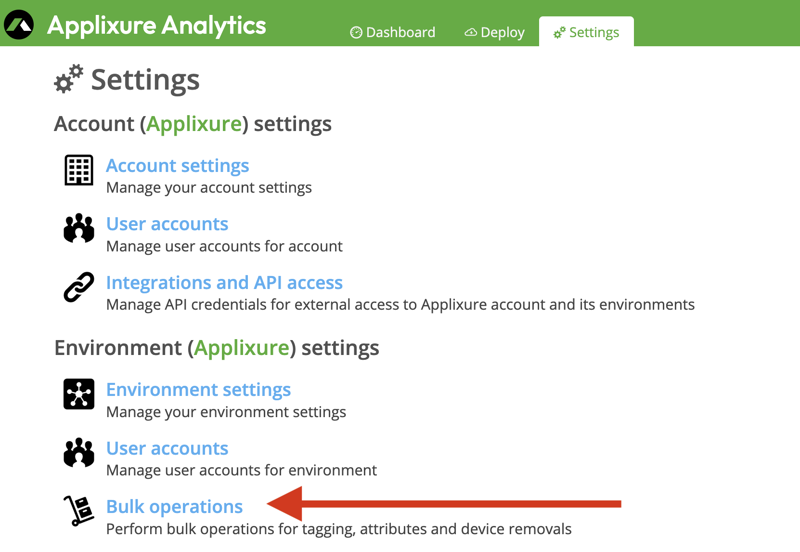
Task: Open User accounts for the environment
Action: (x=167, y=448)
